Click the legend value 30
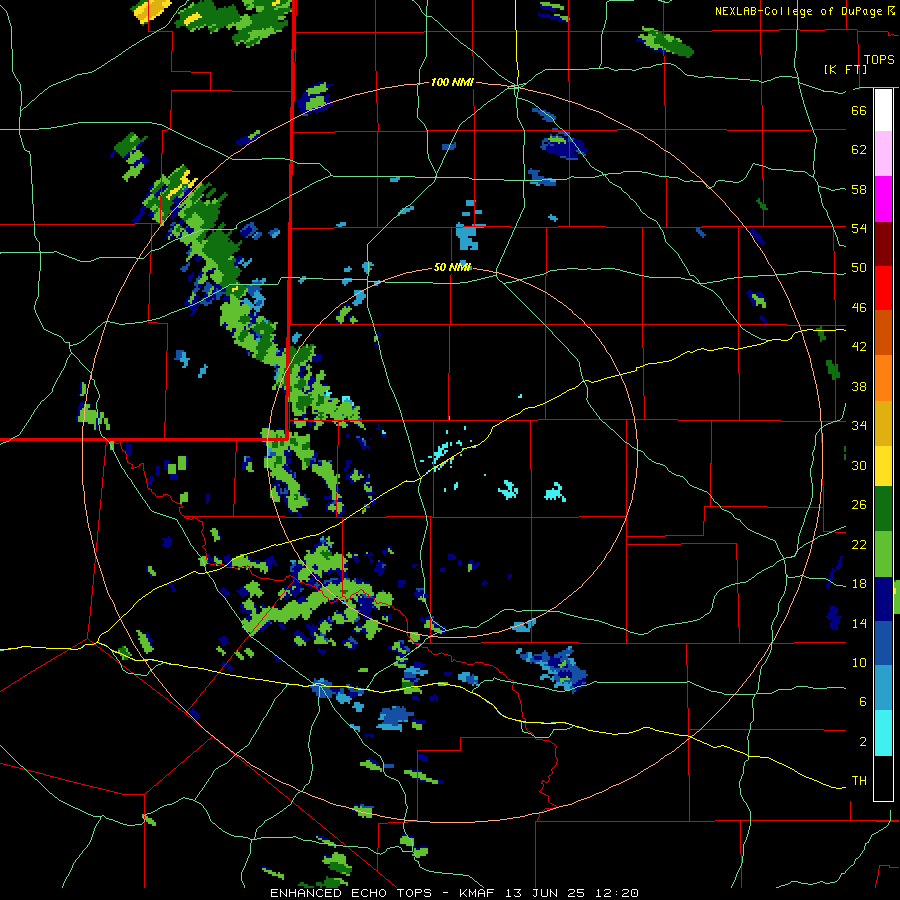Screen dimensions: 900x900 (859, 465)
